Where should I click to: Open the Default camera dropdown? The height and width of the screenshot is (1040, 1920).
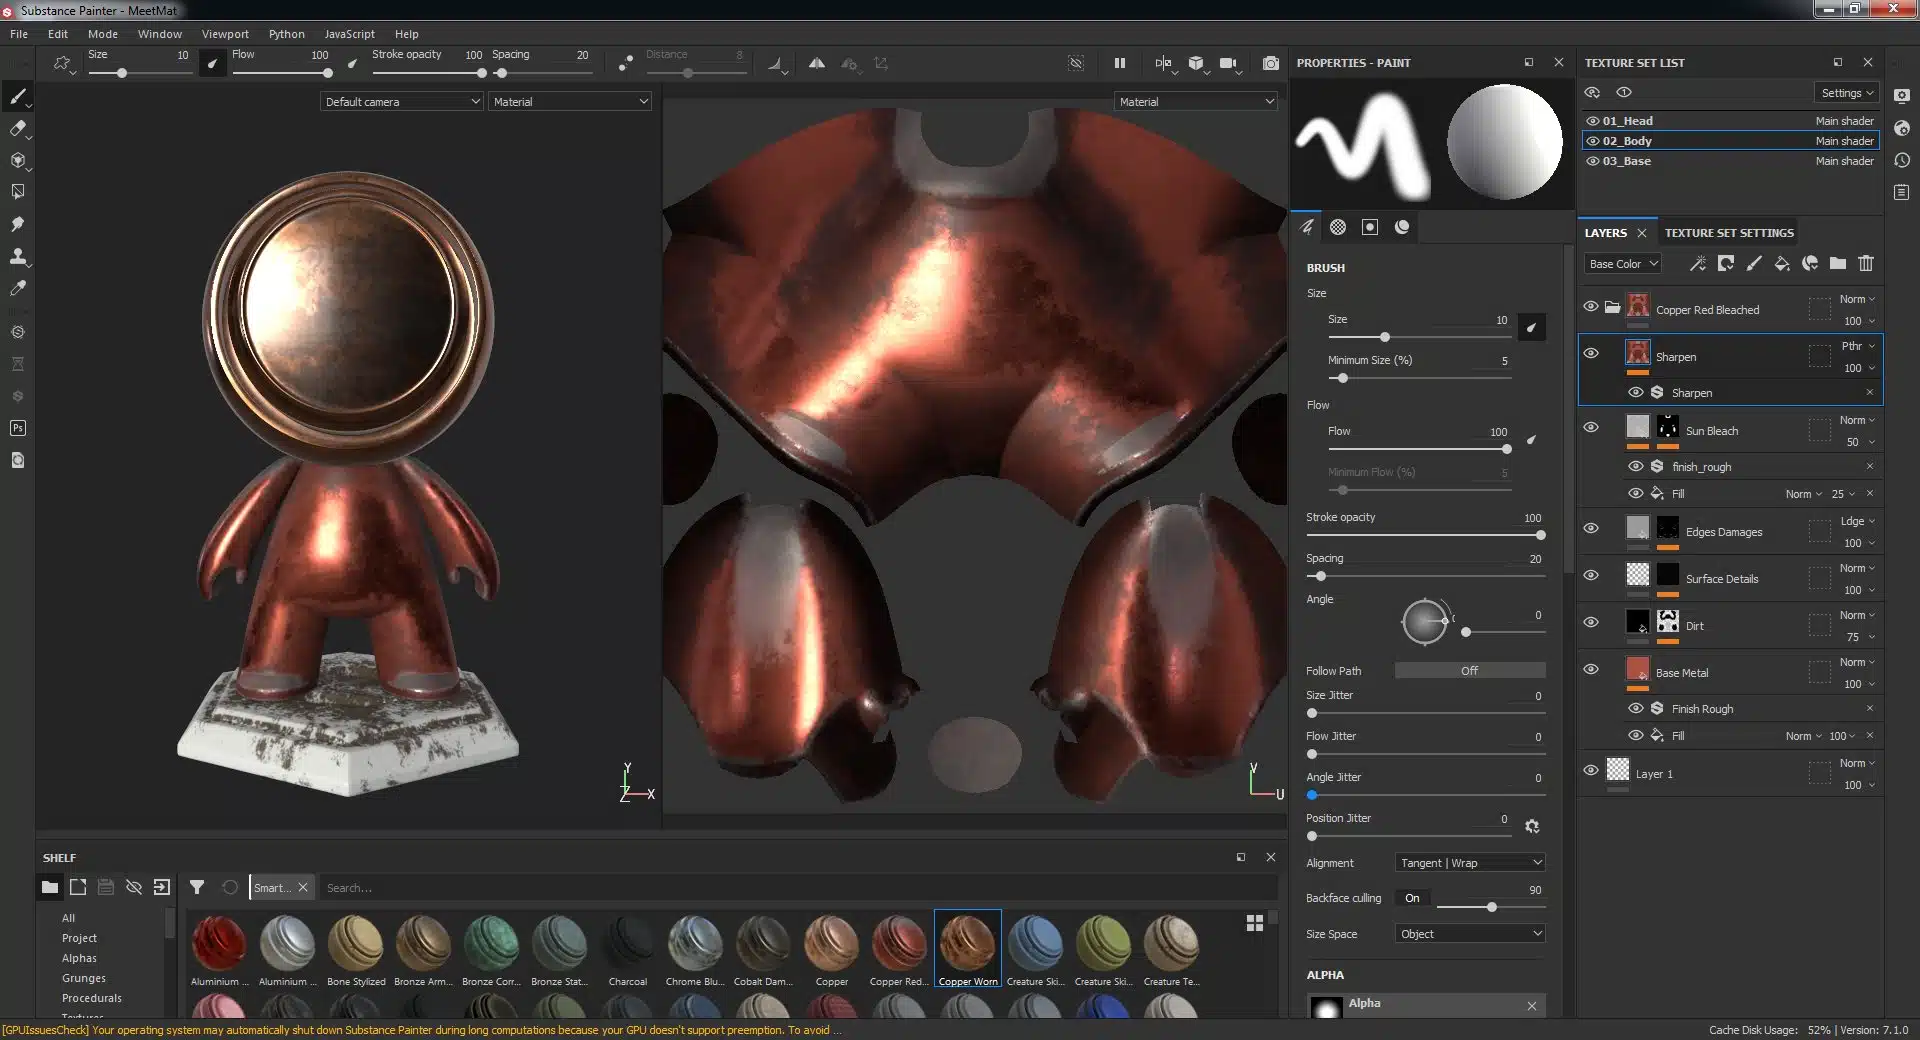point(402,101)
